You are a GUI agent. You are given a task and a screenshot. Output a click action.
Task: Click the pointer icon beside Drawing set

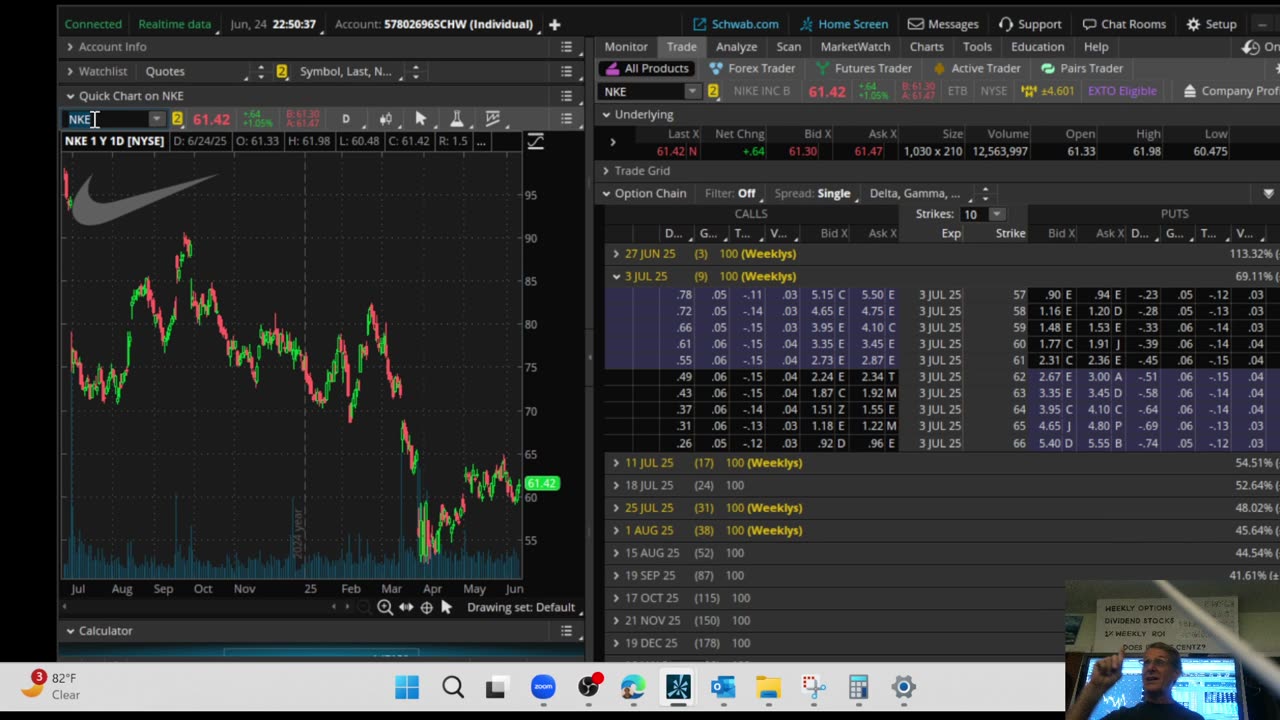point(446,607)
